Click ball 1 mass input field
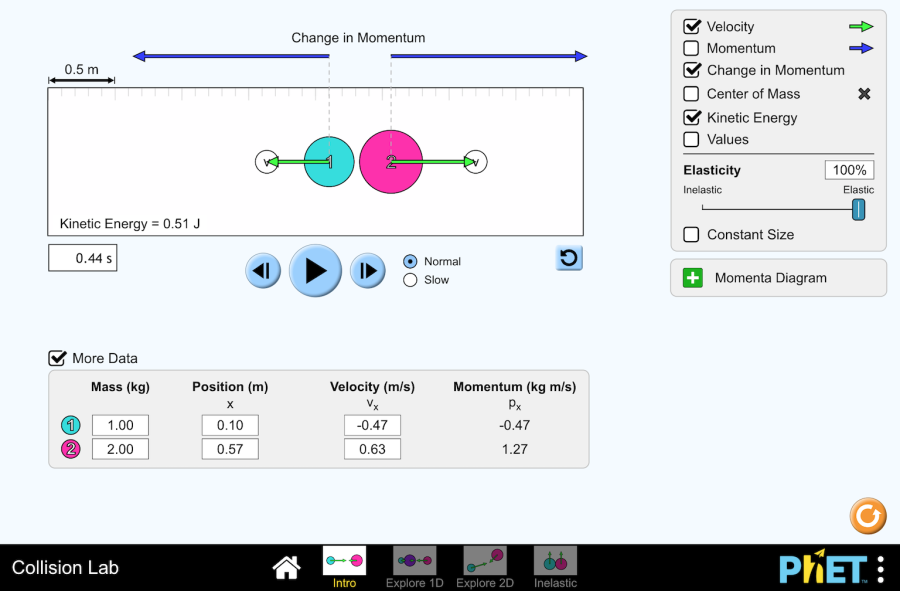900x591 pixels. 120,425
